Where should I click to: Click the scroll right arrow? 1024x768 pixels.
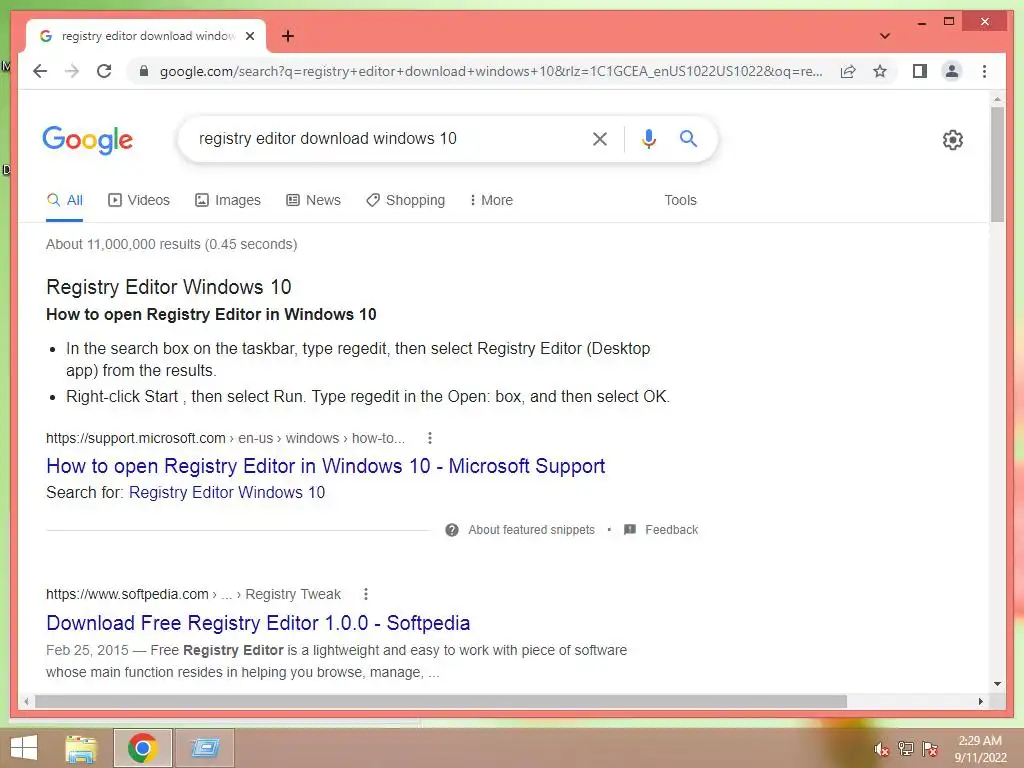(981, 701)
